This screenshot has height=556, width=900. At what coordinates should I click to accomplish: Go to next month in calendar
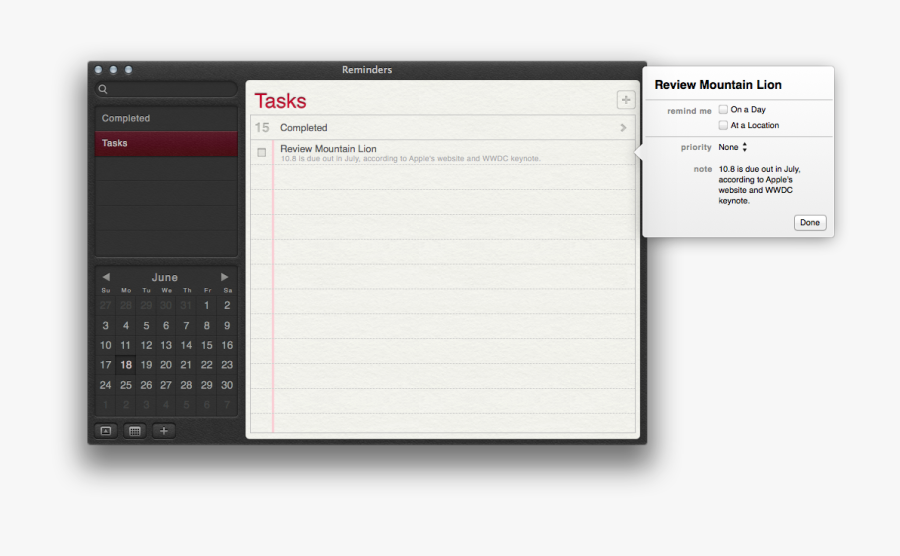click(225, 277)
